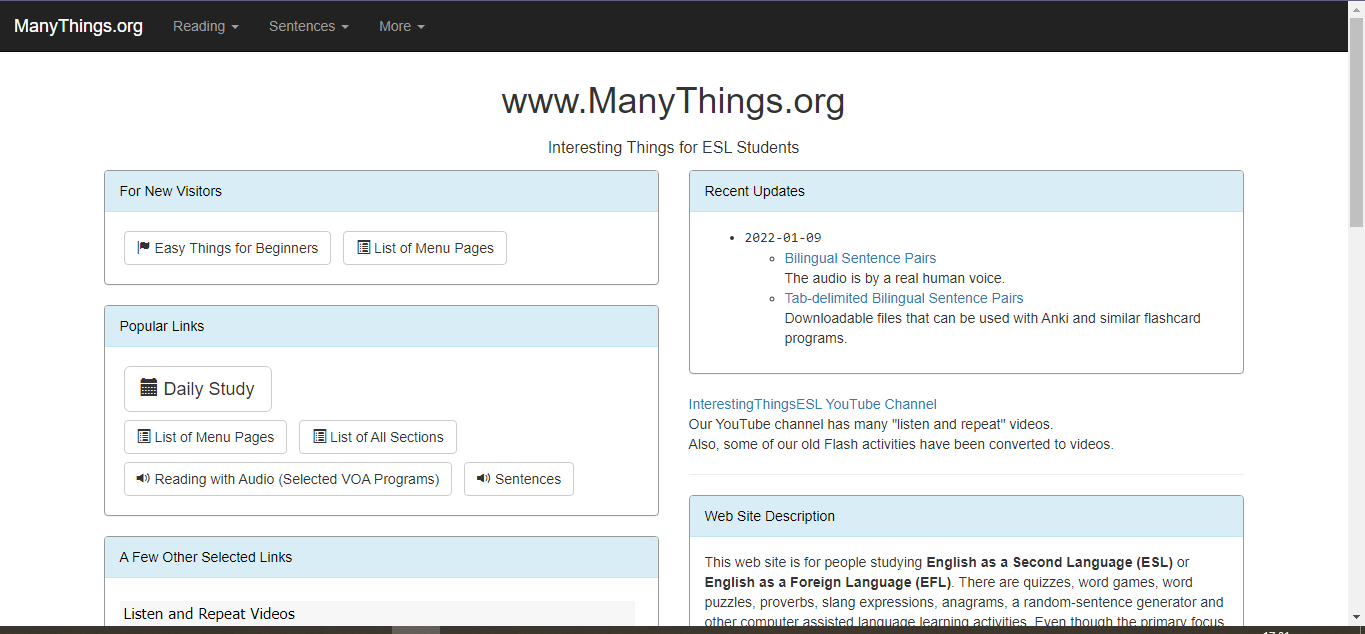
Task: Open the ManyThings.org brand link
Action: pos(78,26)
